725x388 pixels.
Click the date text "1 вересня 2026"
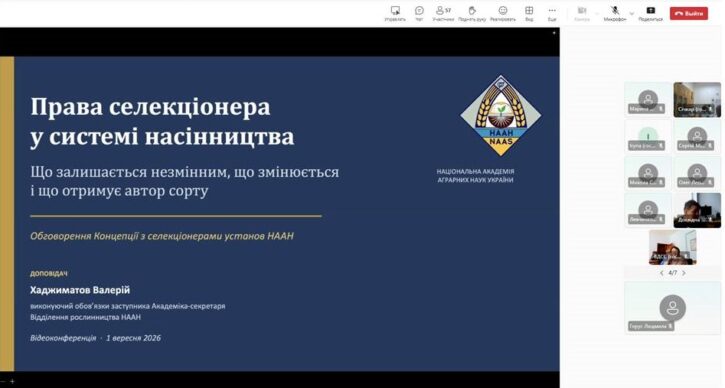134,338
